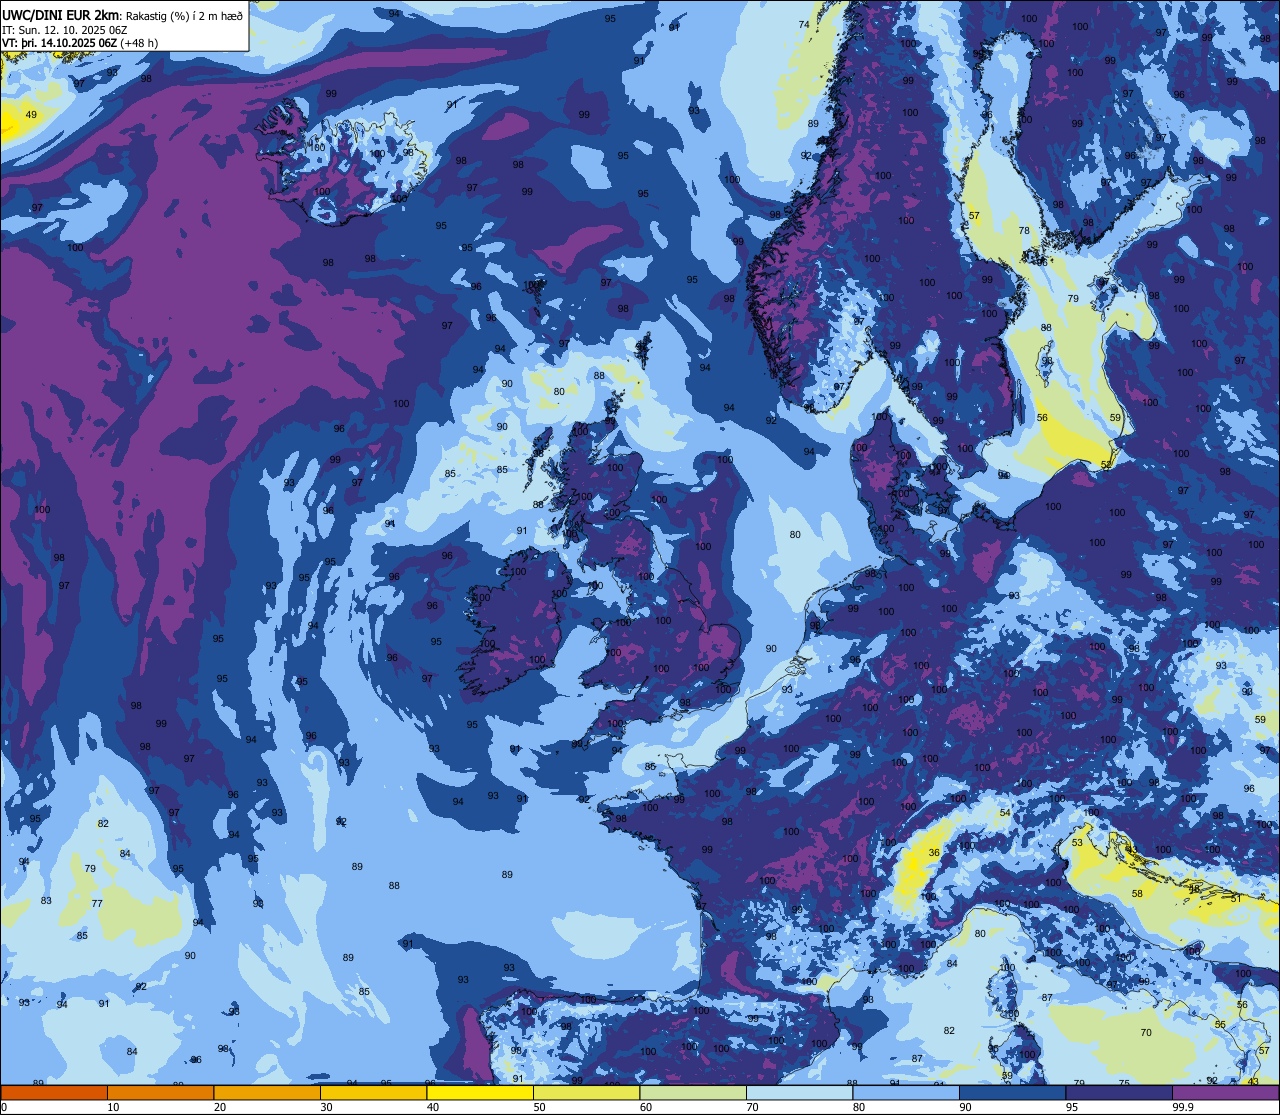1280x1115 pixels.
Task: Click the '74' humidity value on map
Action: click(804, 24)
